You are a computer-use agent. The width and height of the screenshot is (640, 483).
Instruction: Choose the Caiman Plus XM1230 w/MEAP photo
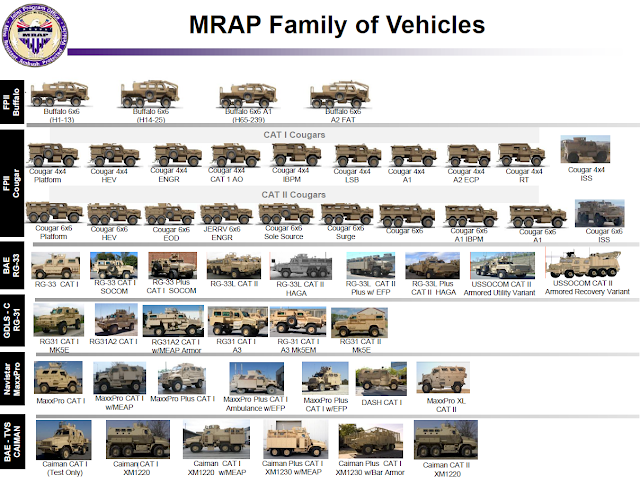click(296, 440)
